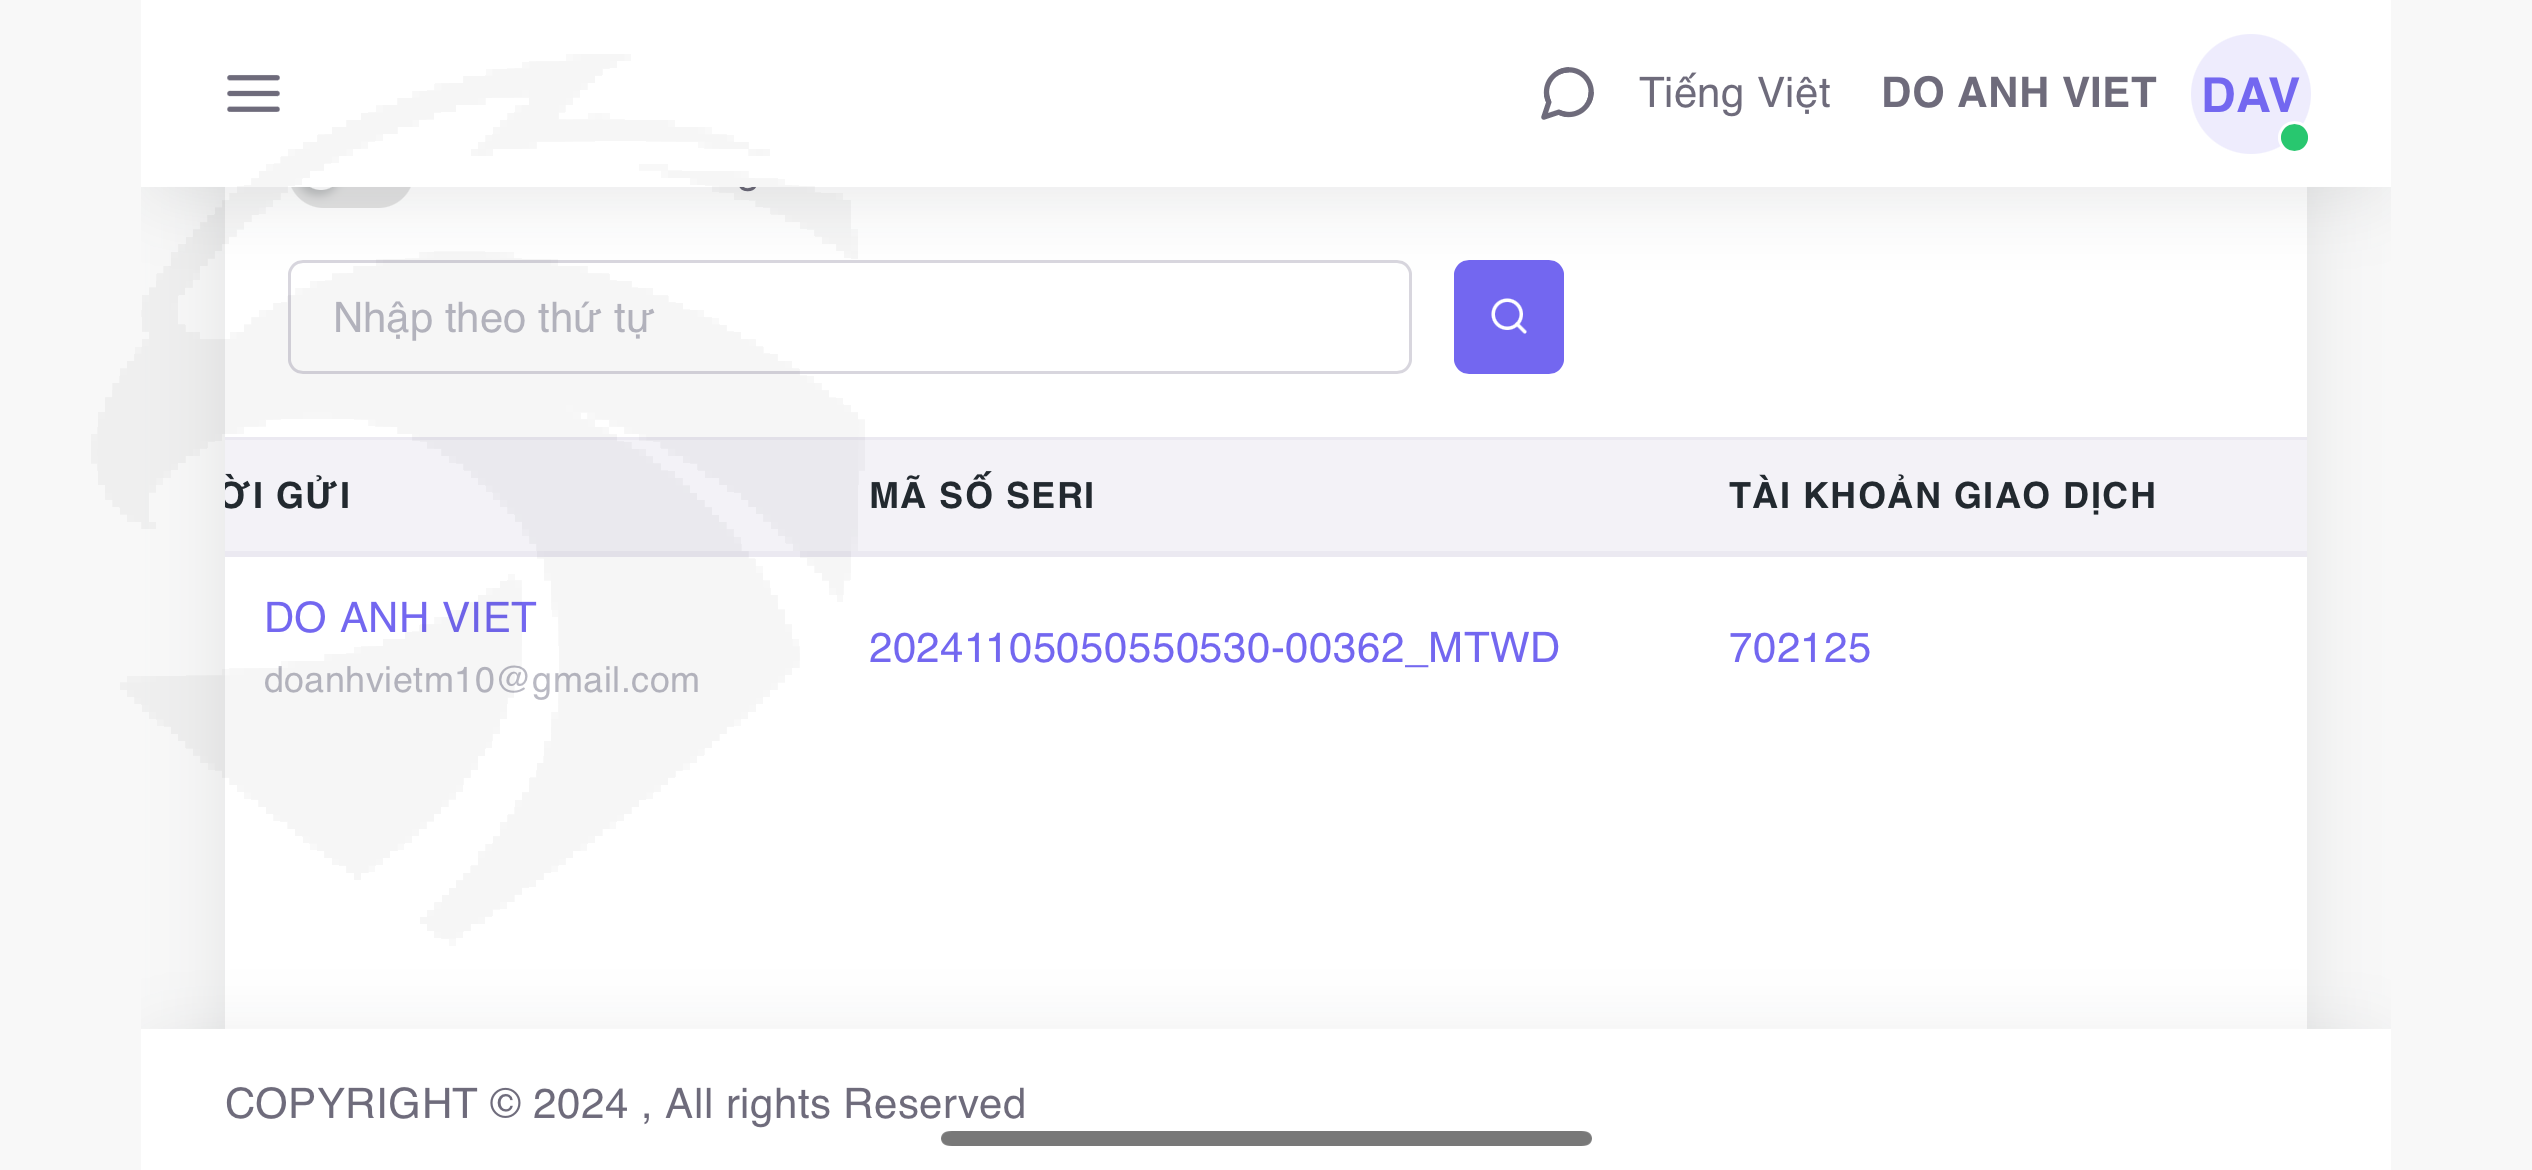This screenshot has width=2532, height=1170.
Task: Click the purple magnifier search button
Action: click(1508, 316)
